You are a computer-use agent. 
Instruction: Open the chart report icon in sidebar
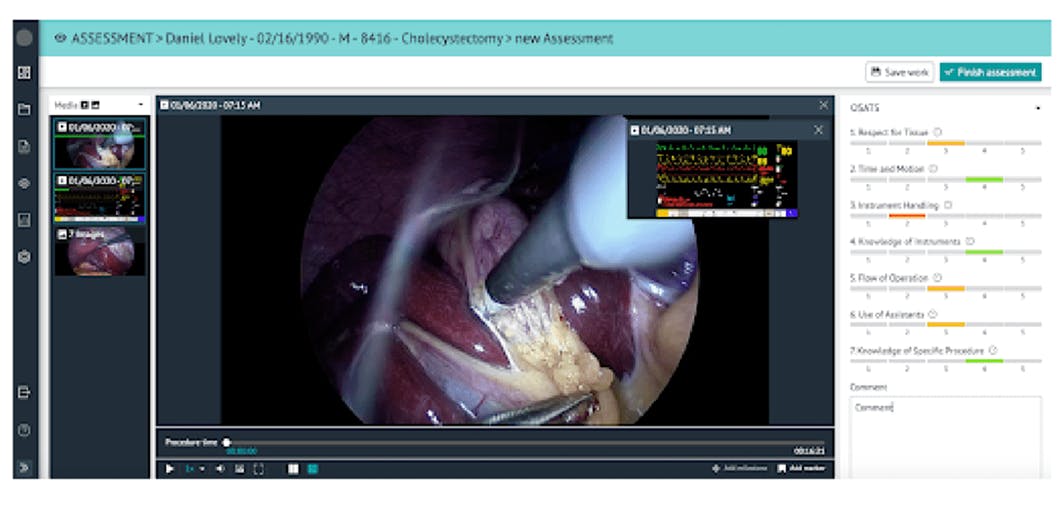click(x=24, y=220)
